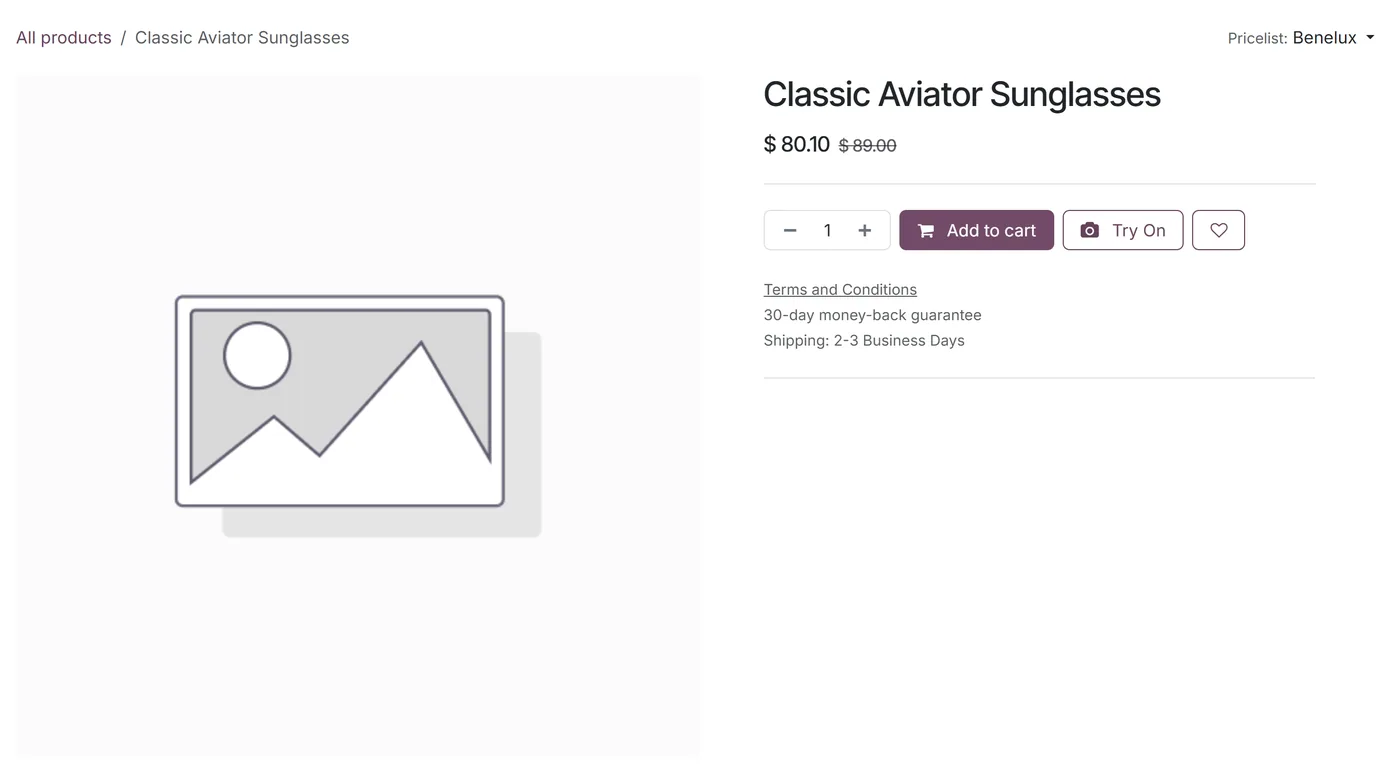Click the 30-day money-back guarantee text
Viewport: 1400px width, 775px height.
click(x=873, y=315)
